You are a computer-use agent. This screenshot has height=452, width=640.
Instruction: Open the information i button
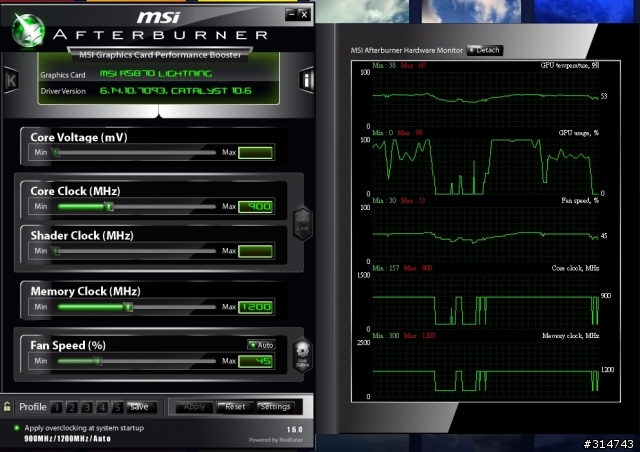306,80
